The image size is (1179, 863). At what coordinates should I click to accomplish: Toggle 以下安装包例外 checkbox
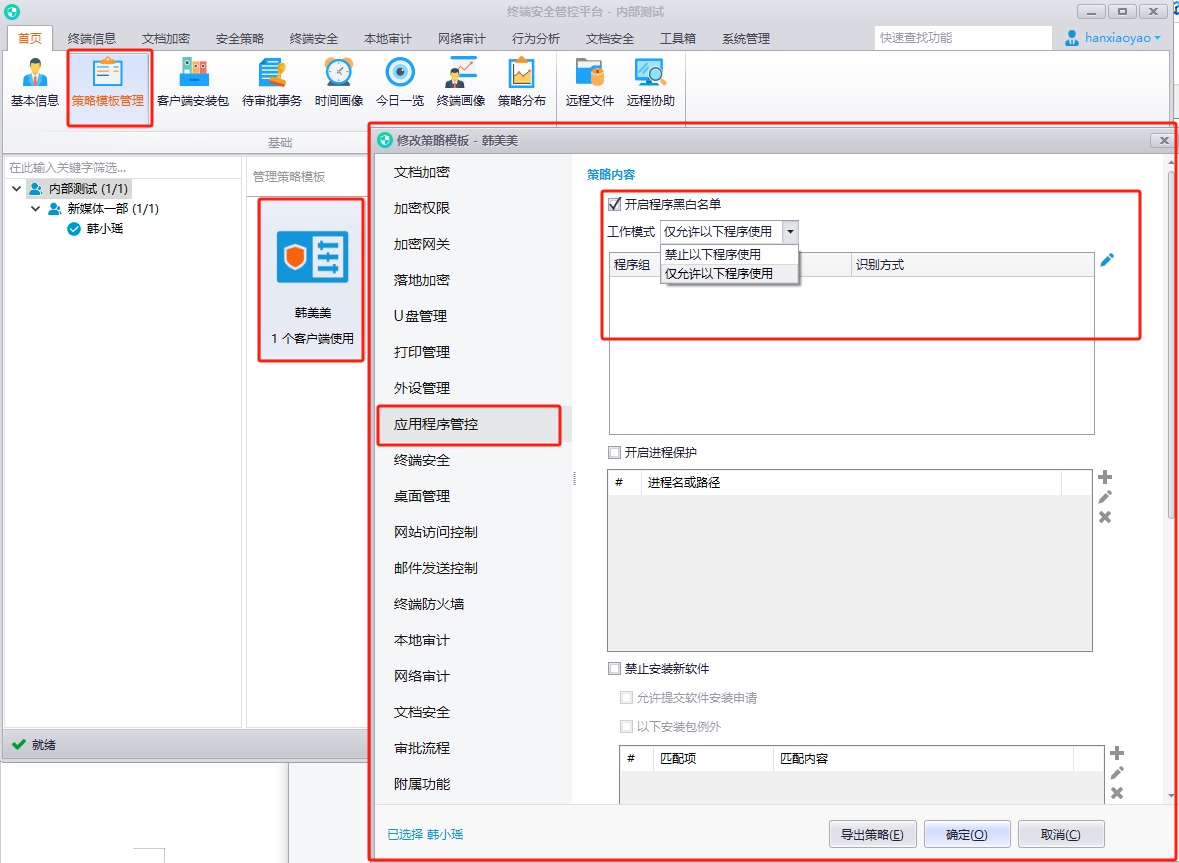626,726
